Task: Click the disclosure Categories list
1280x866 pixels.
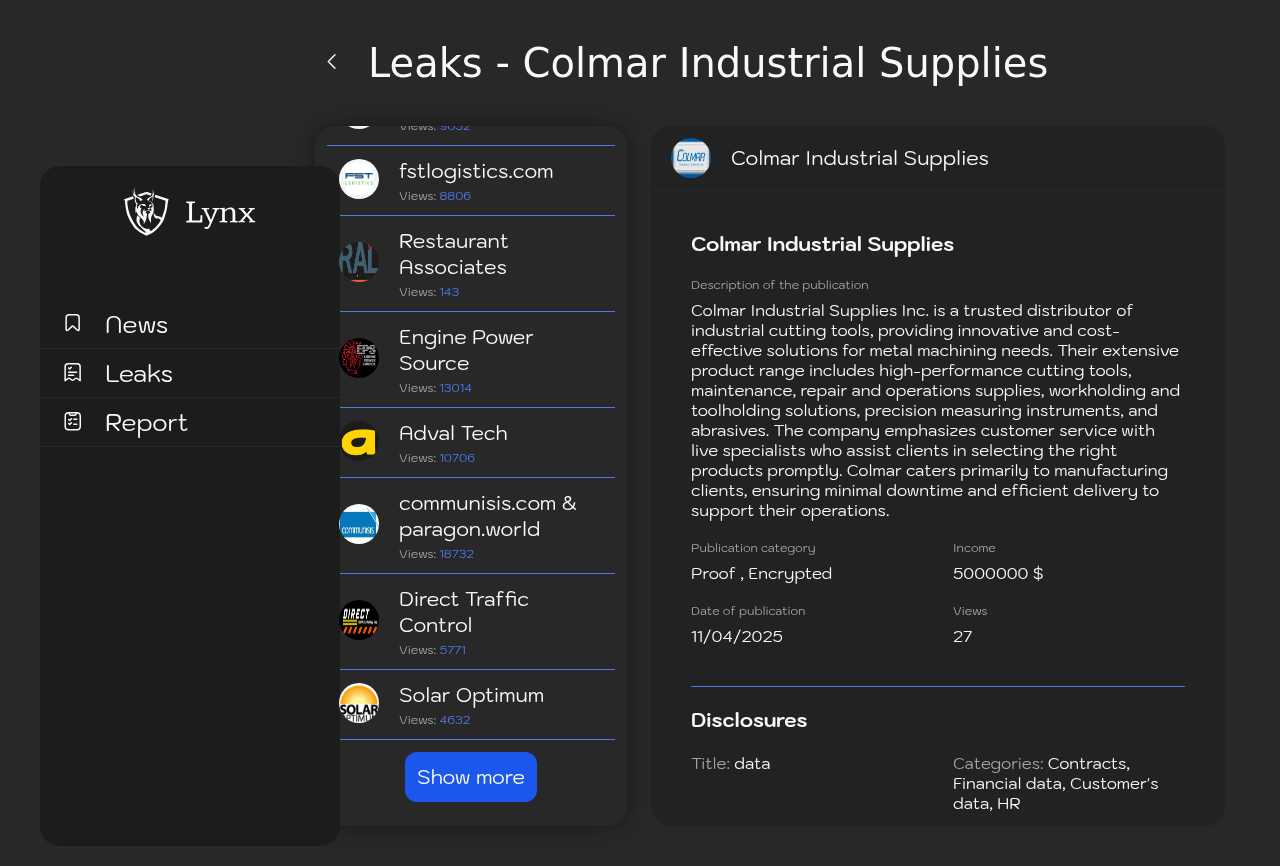Action: (x=1056, y=783)
